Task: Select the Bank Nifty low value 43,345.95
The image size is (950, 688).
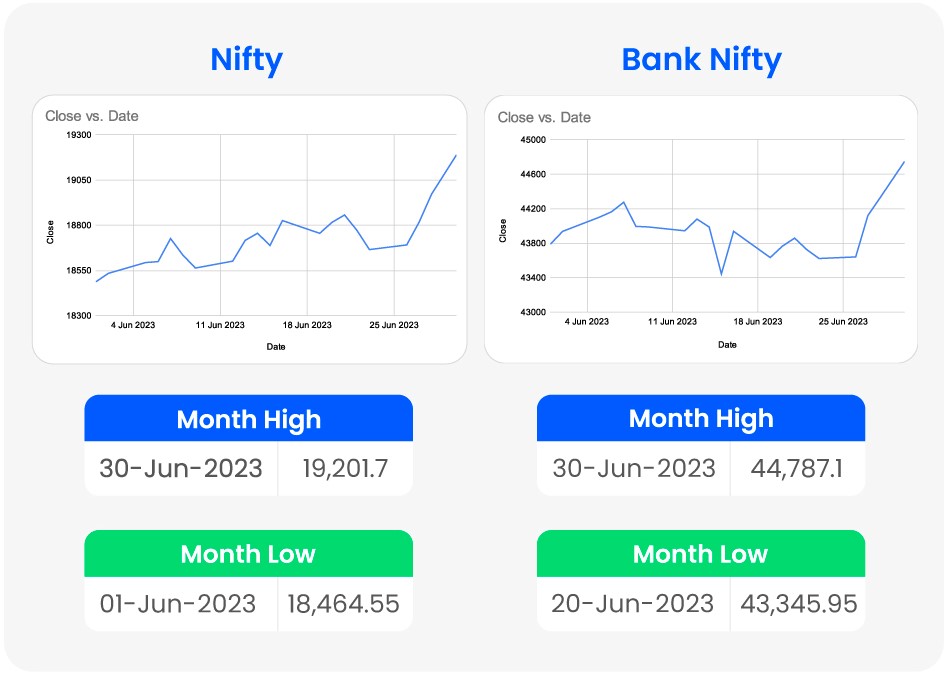Action: 798,604
